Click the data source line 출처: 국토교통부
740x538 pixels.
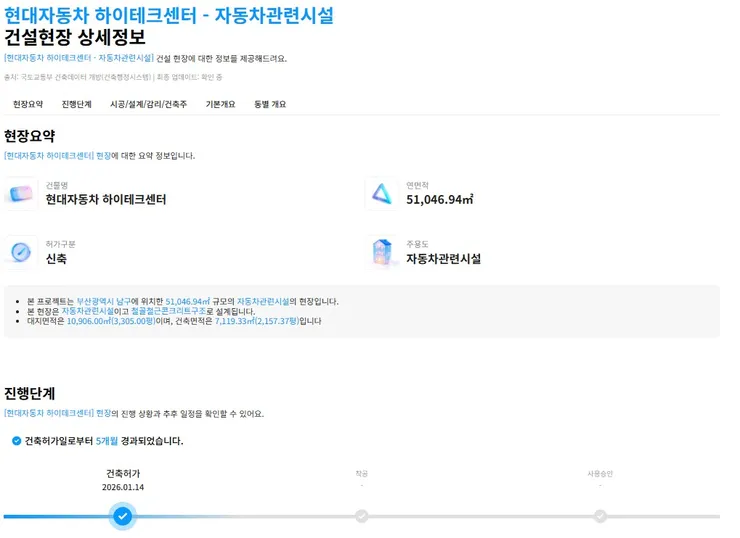click(113, 77)
